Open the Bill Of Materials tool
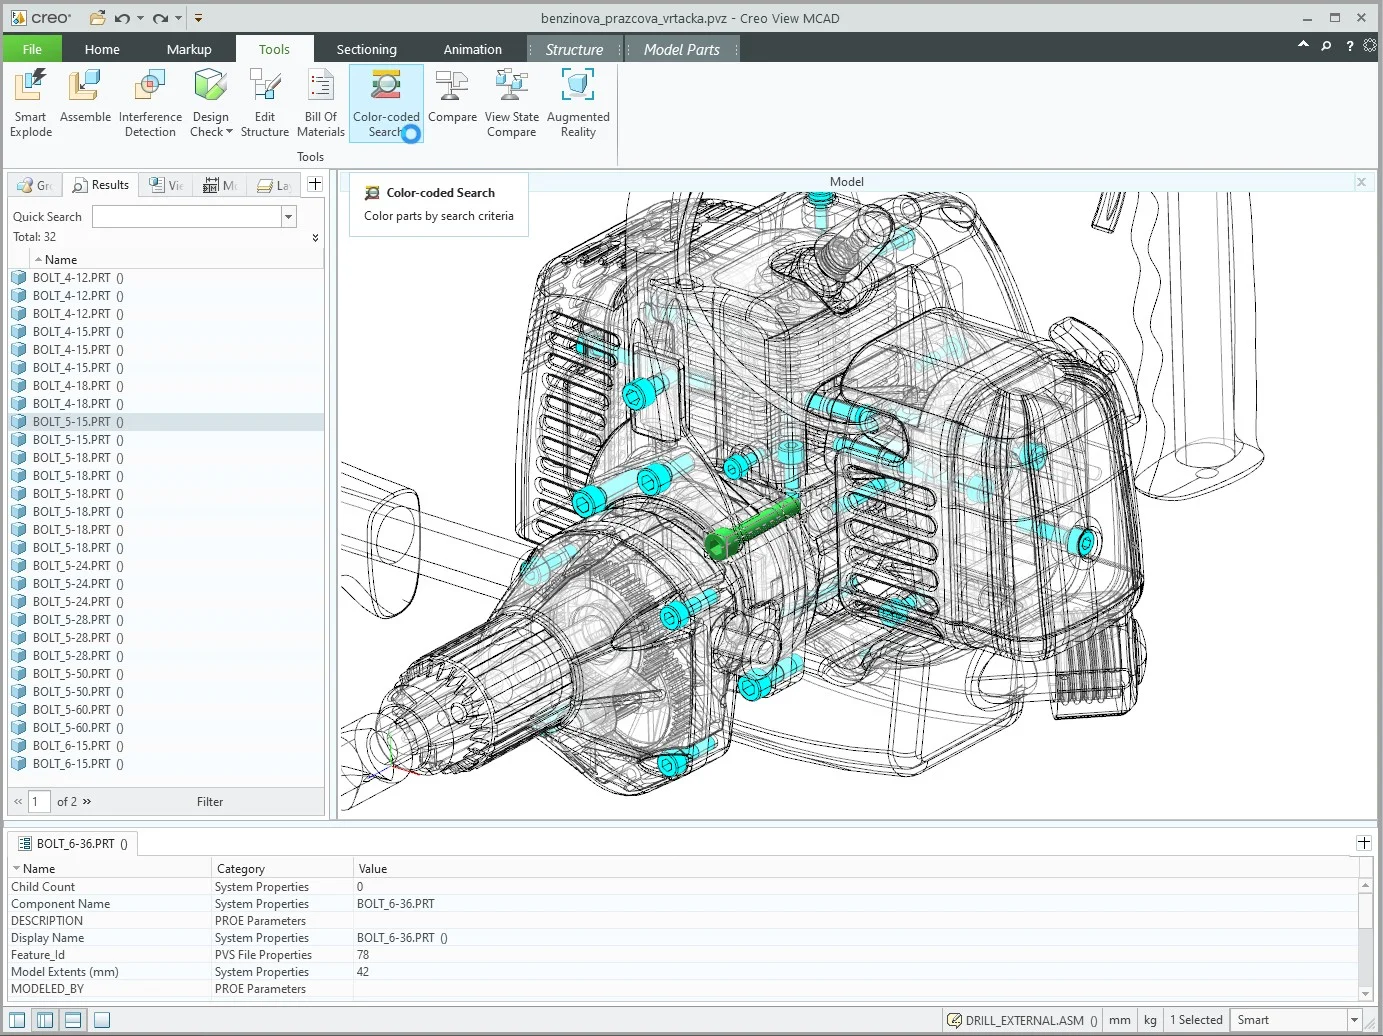Image resolution: width=1383 pixels, height=1036 pixels. point(320,100)
